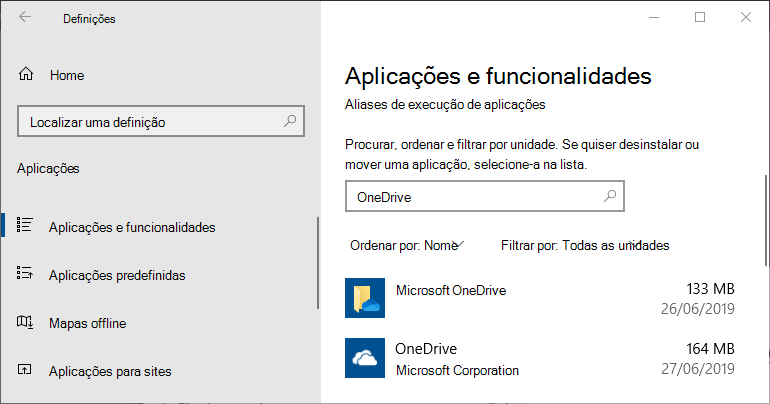Select the OneDrive entry by Microsoft Corporation
Viewport: 770px width, 404px height.
tap(540, 358)
